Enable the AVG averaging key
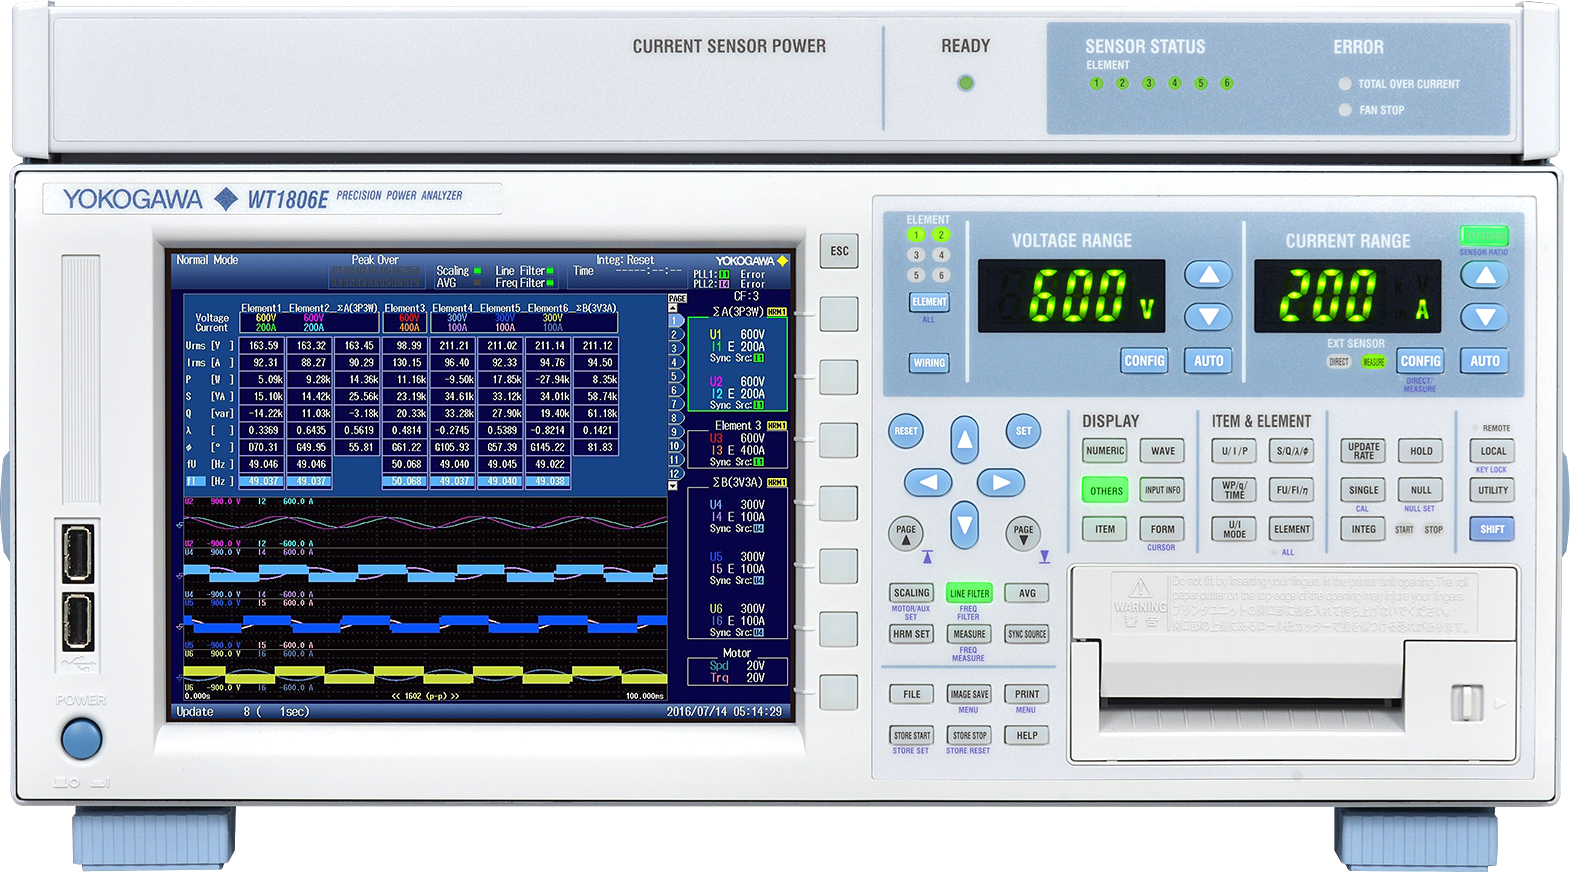The image size is (1570, 872). (x=1027, y=593)
